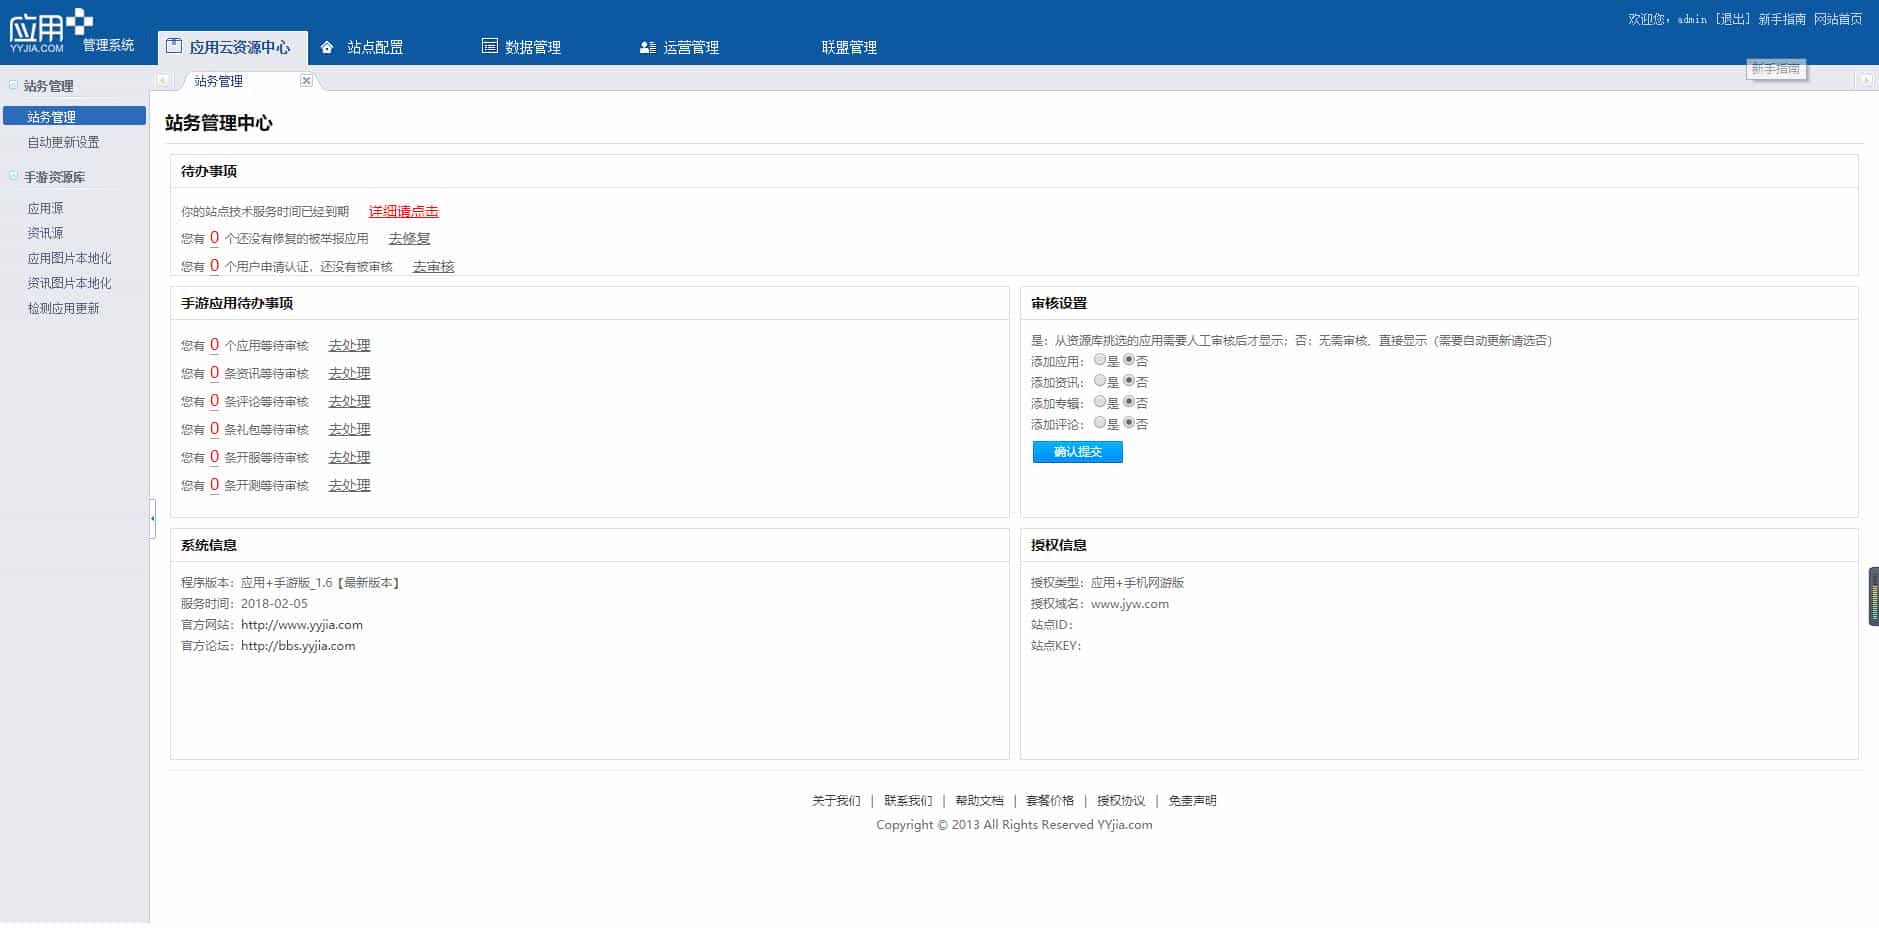Click the 去修复 link
The height and width of the screenshot is (928, 1879).
tap(409, 238)
